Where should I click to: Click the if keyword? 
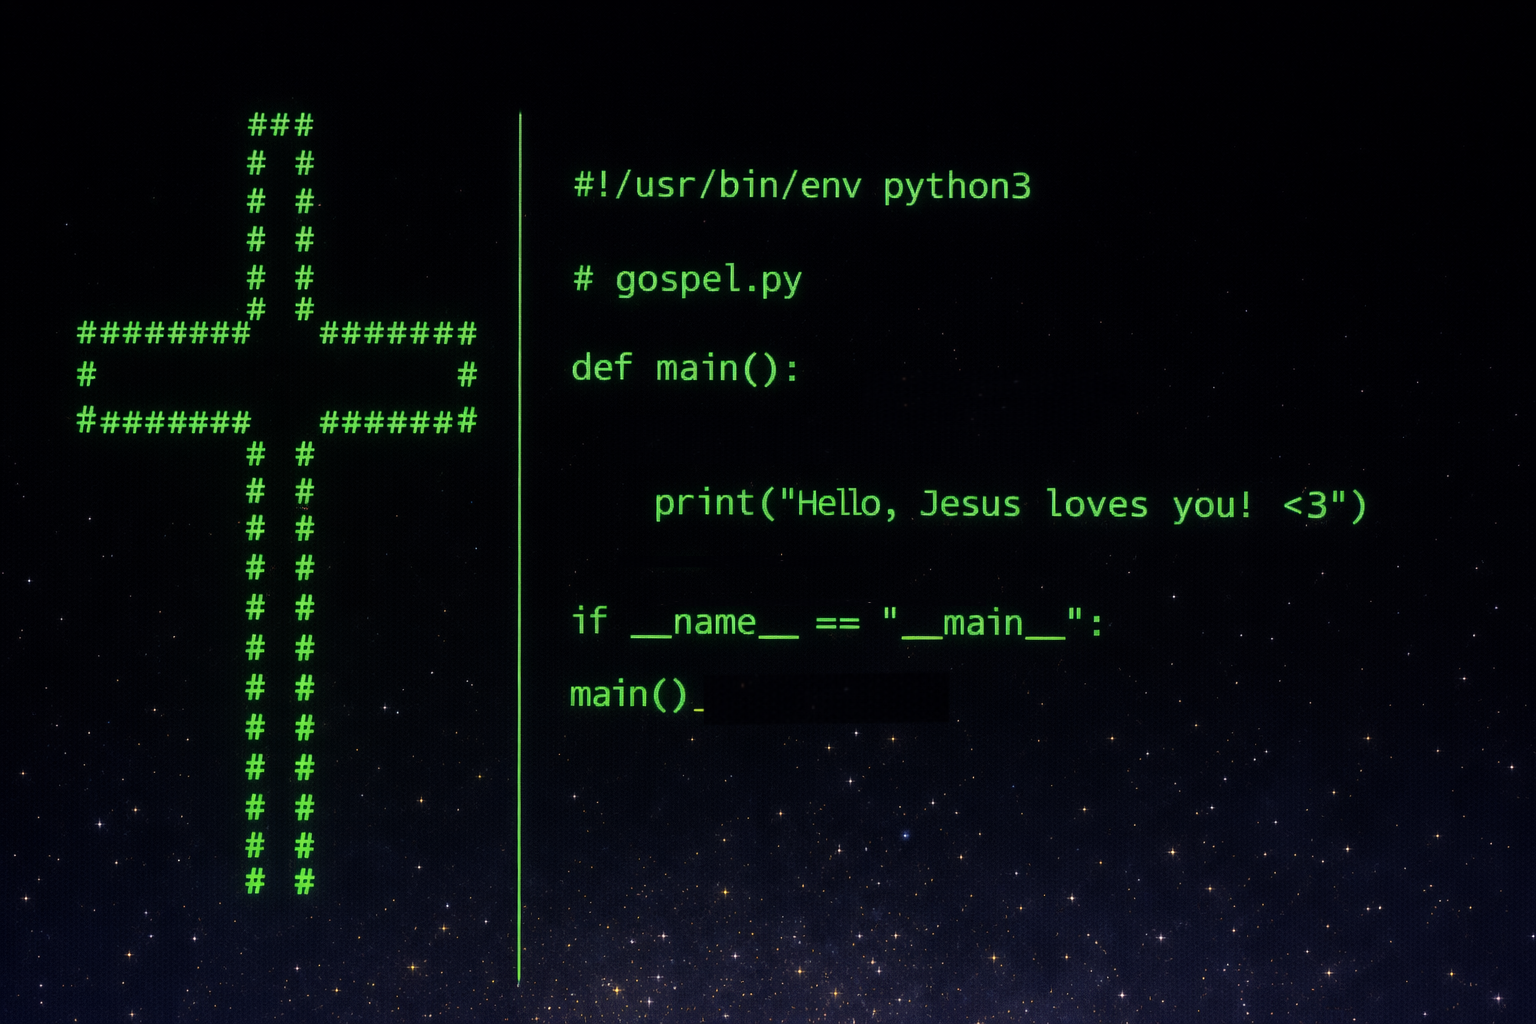589,621
